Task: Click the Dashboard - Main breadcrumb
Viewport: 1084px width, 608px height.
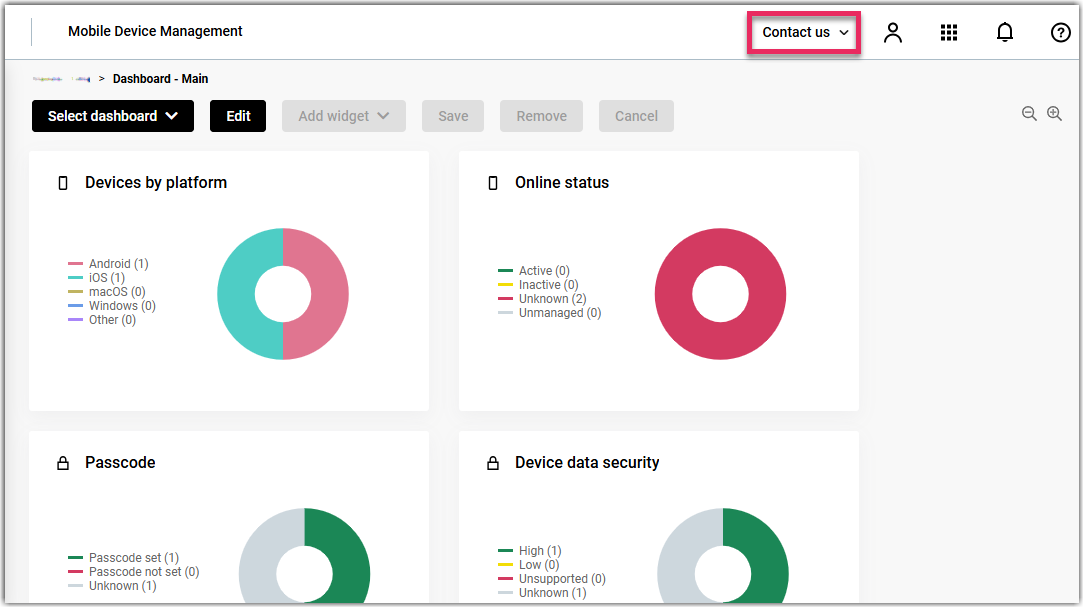Action: pos(160,79)
